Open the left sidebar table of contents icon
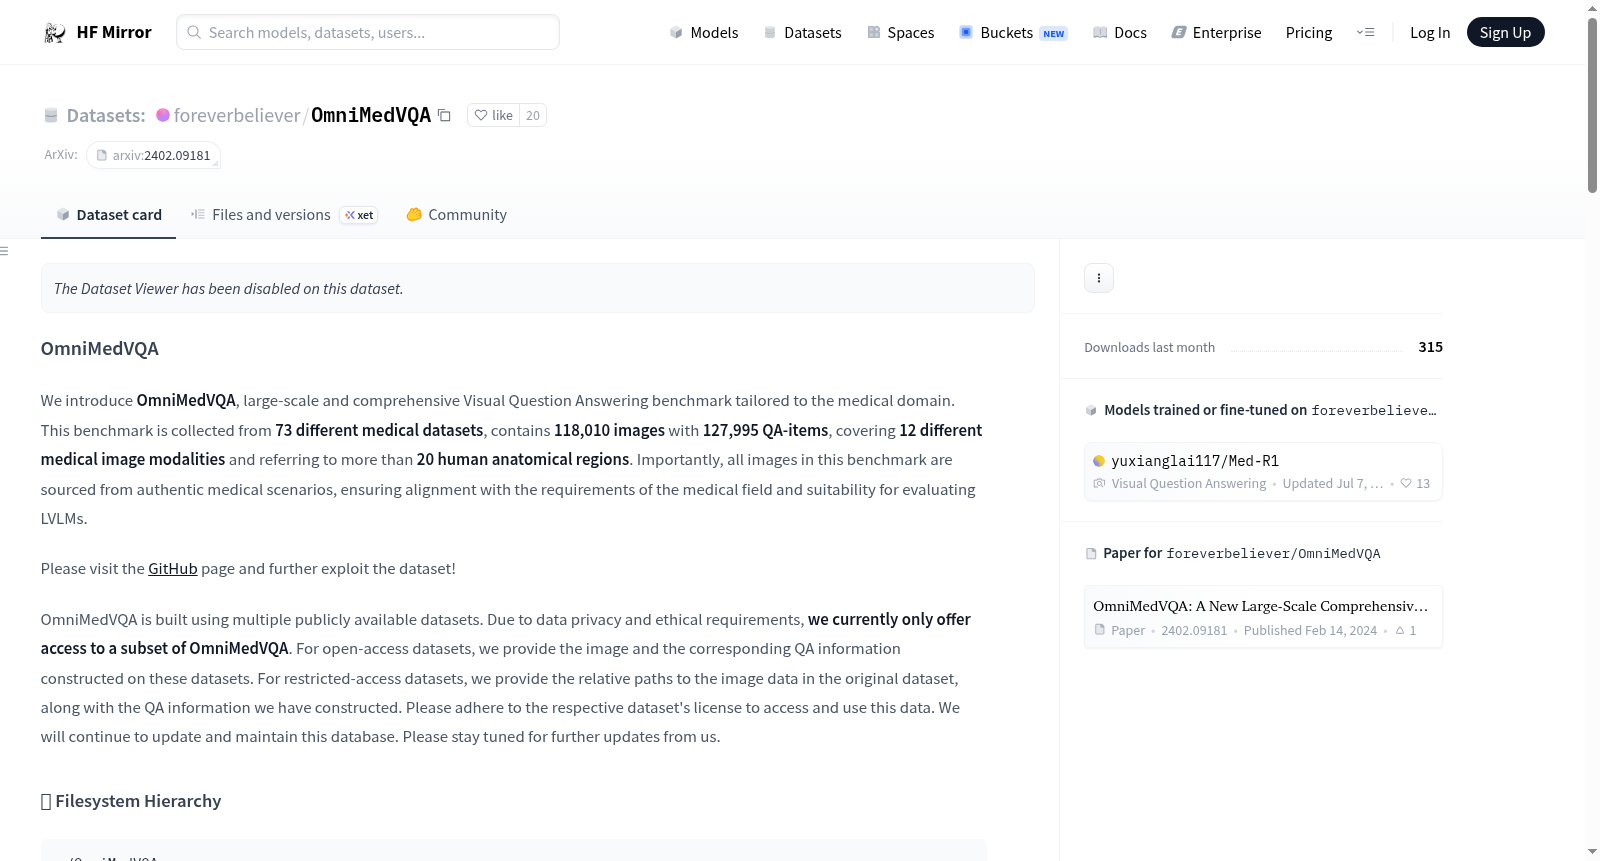Image resolution: width=1600 pixels, height=861 pixels. [4, 251]
